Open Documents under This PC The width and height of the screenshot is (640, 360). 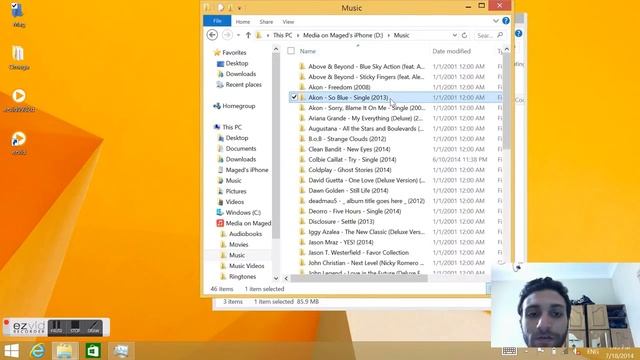241,149
